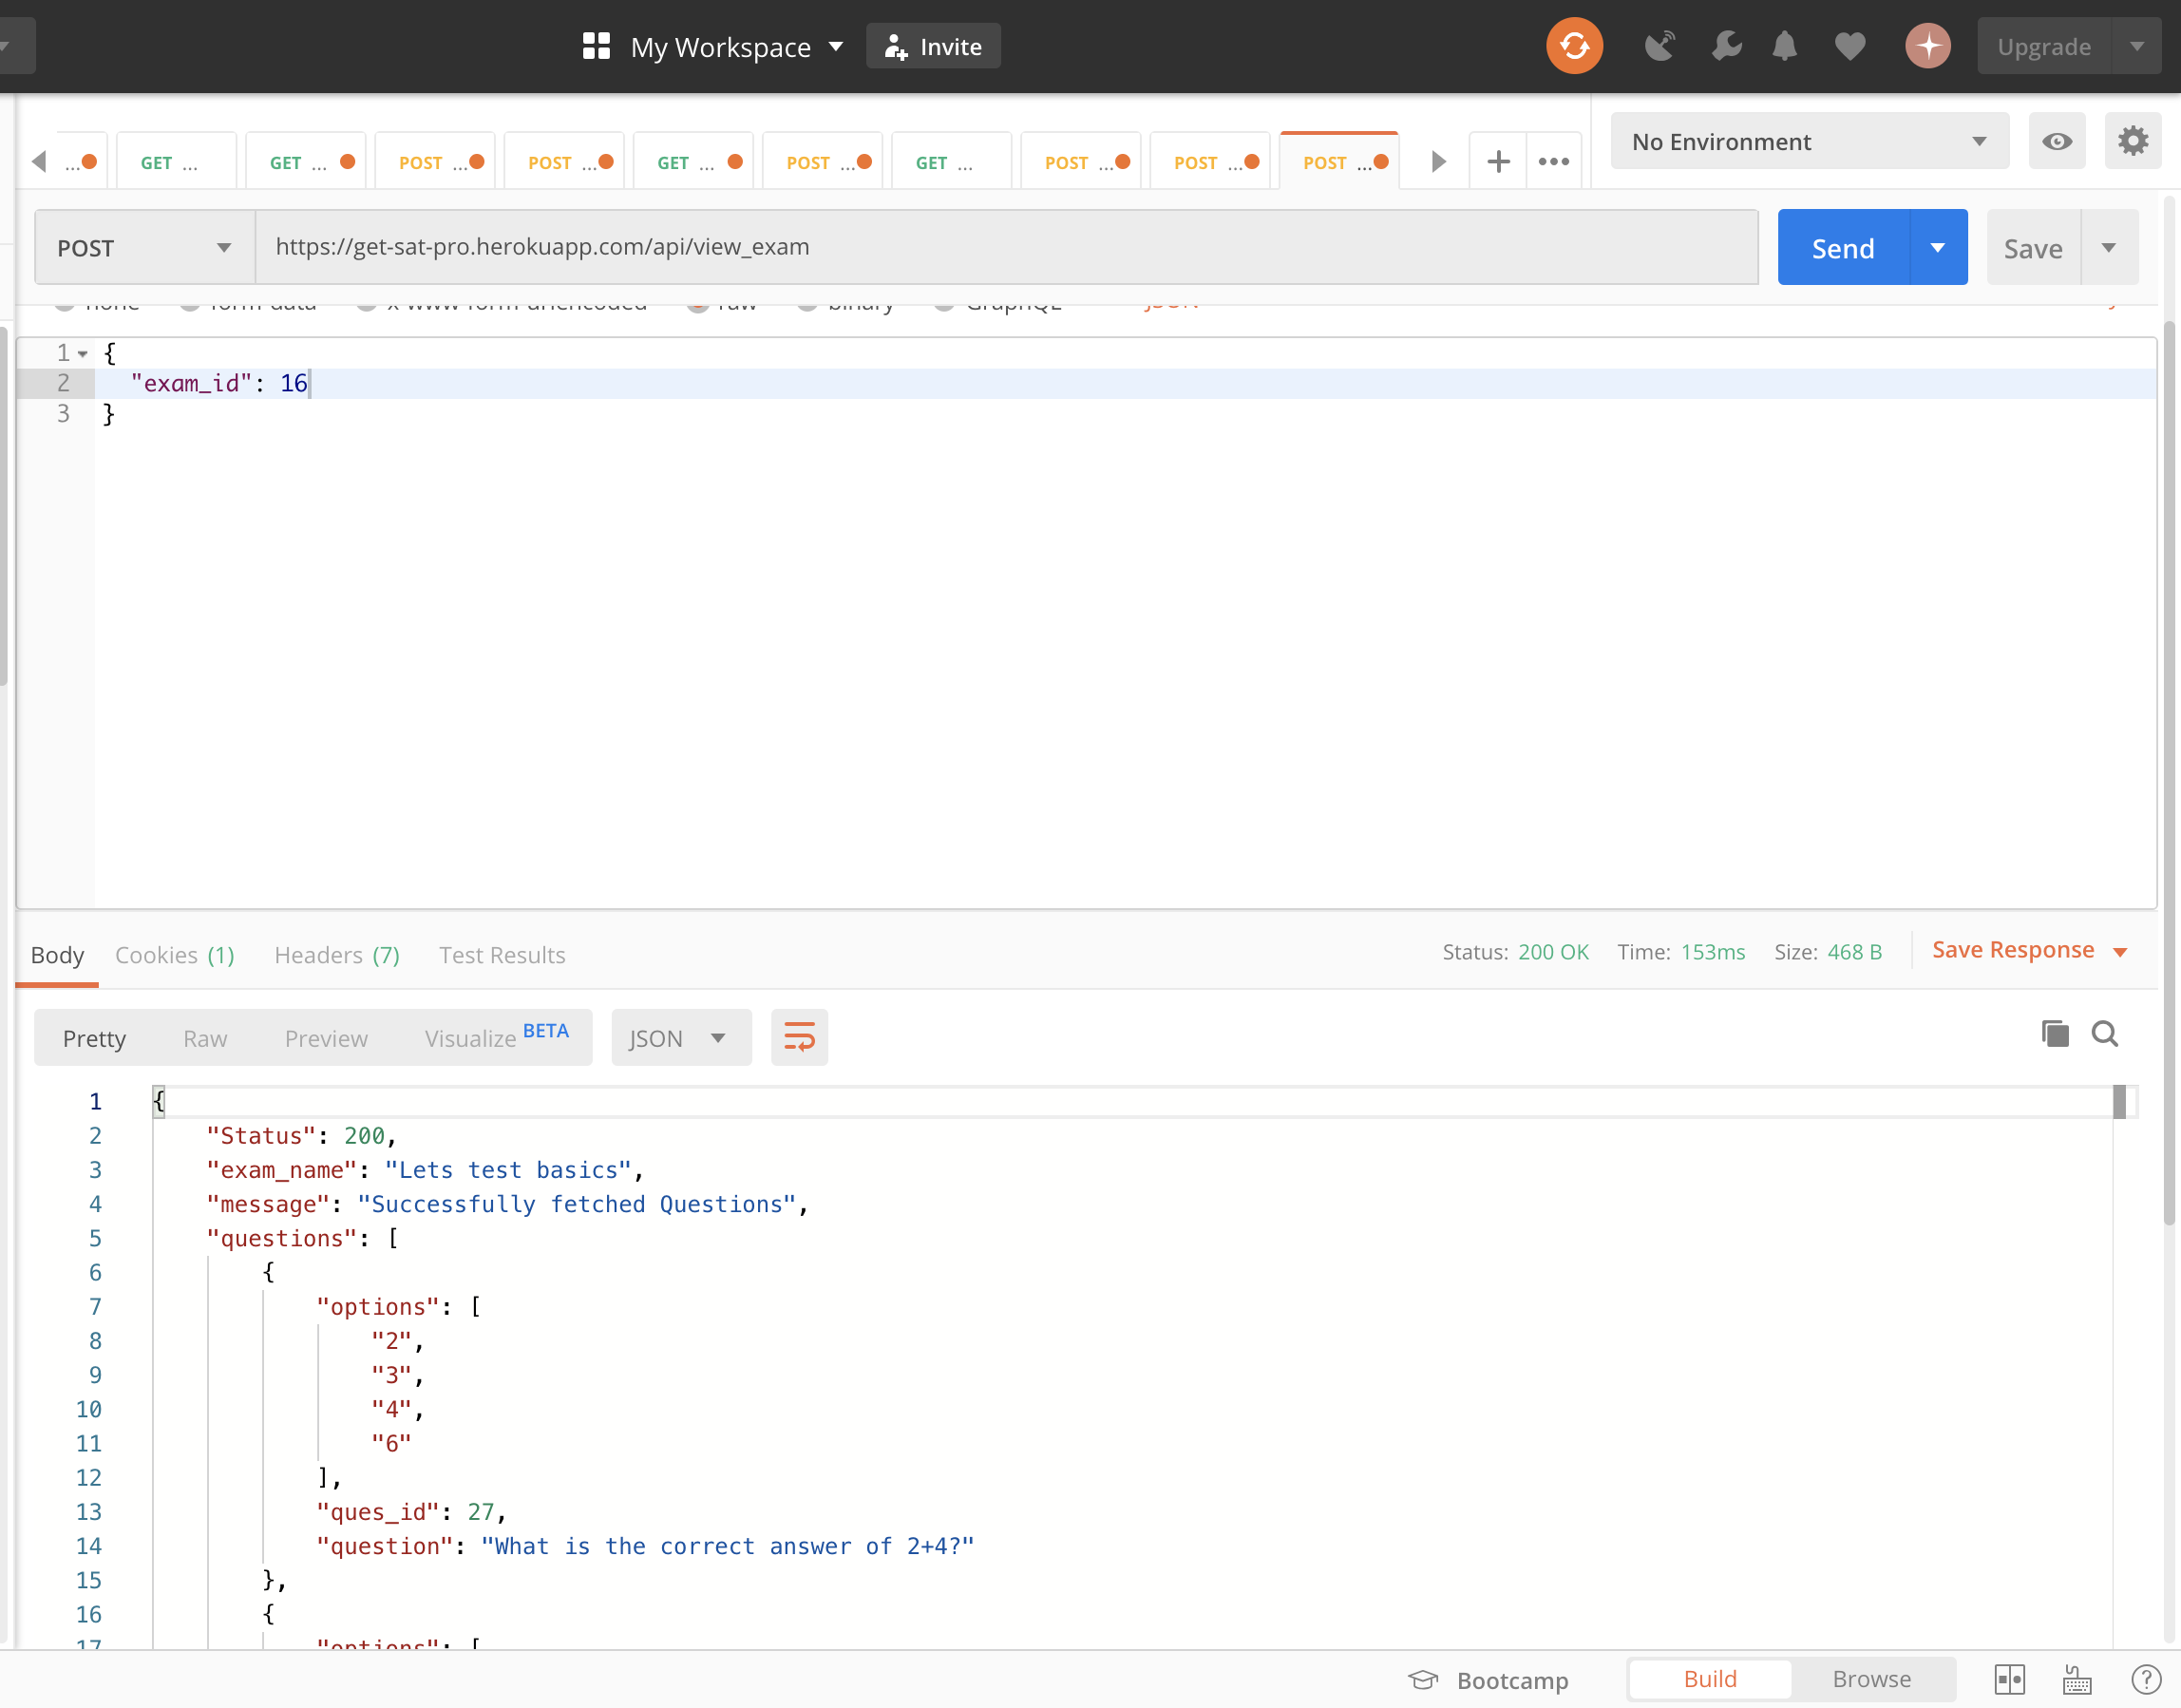
Task: Click the Save button
Action: pyautogui.click(x=2033, y=247)
